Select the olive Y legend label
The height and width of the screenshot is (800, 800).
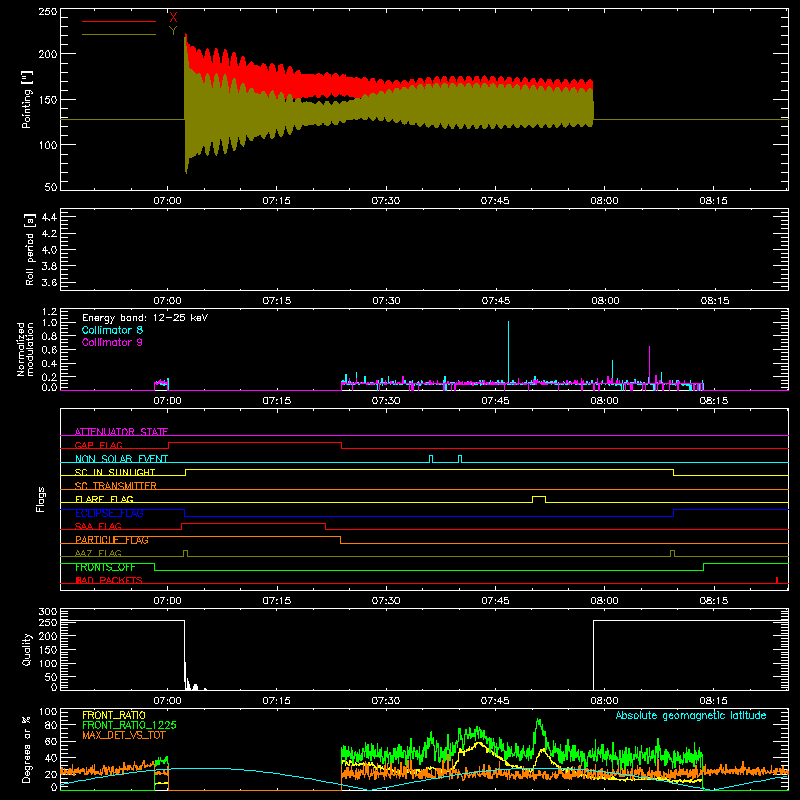coord(173,31)
